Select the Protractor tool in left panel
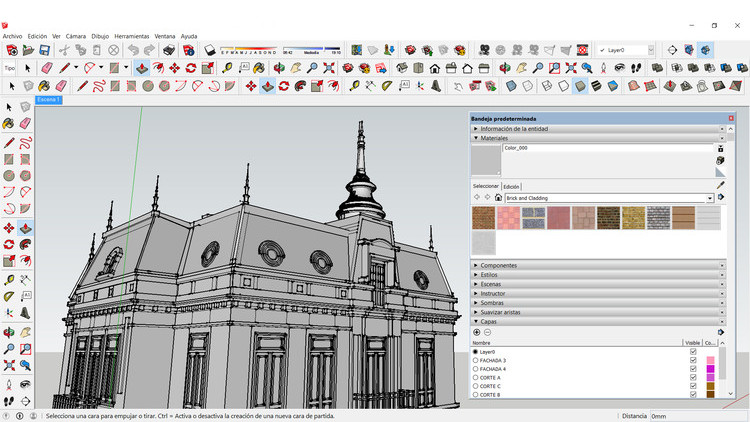 pyautogui.click(x=9, y=297)
